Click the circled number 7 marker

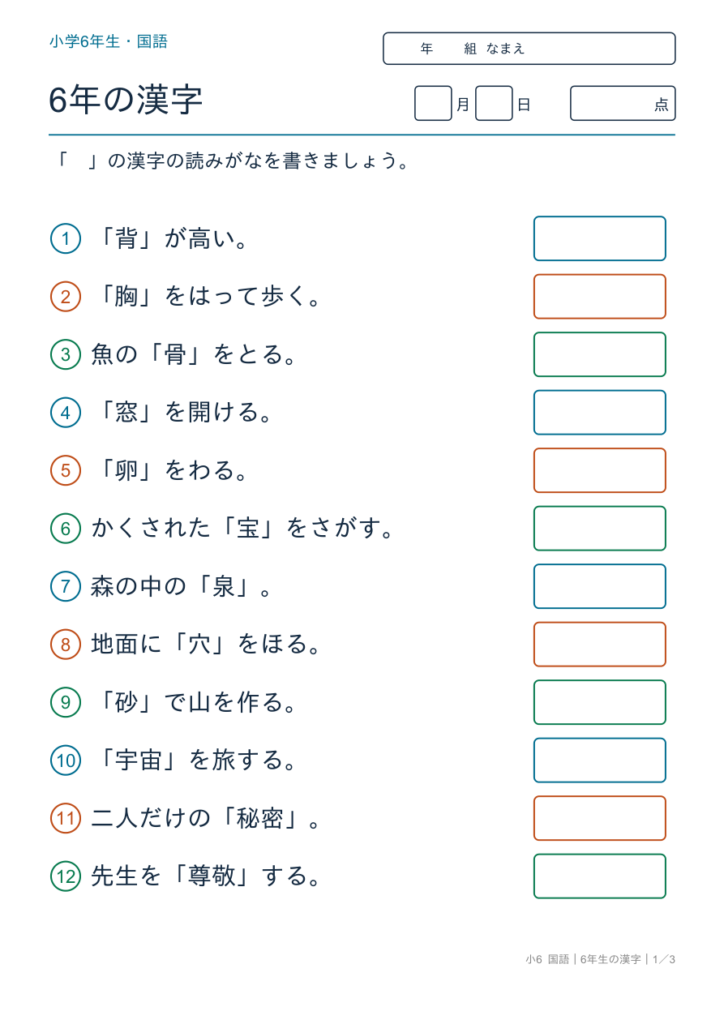pos(65,586)
